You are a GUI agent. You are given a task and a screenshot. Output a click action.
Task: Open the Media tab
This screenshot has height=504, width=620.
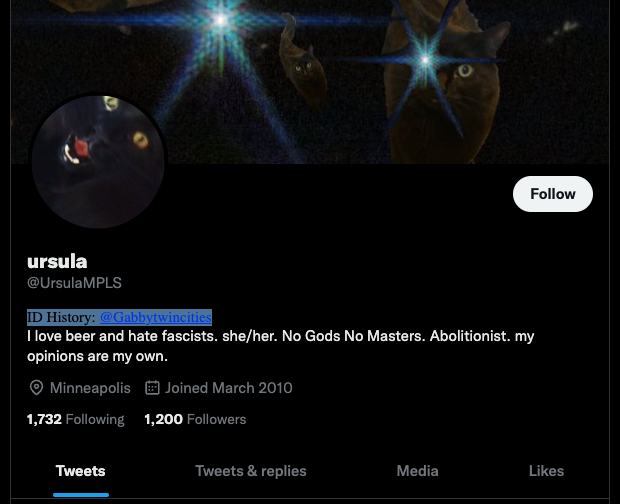click(x=418, y=471)
